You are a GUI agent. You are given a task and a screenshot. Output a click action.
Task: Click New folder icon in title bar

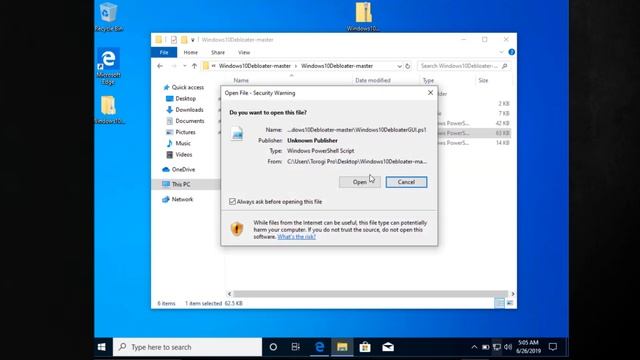pos(184,40)
